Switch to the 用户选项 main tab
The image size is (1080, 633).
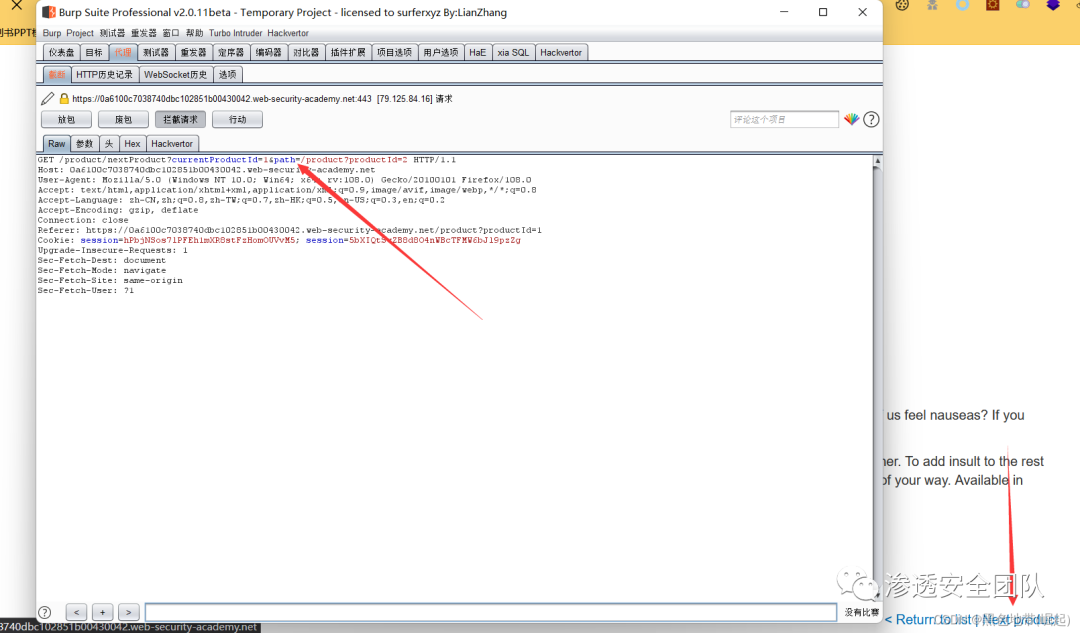click(441, 52)
